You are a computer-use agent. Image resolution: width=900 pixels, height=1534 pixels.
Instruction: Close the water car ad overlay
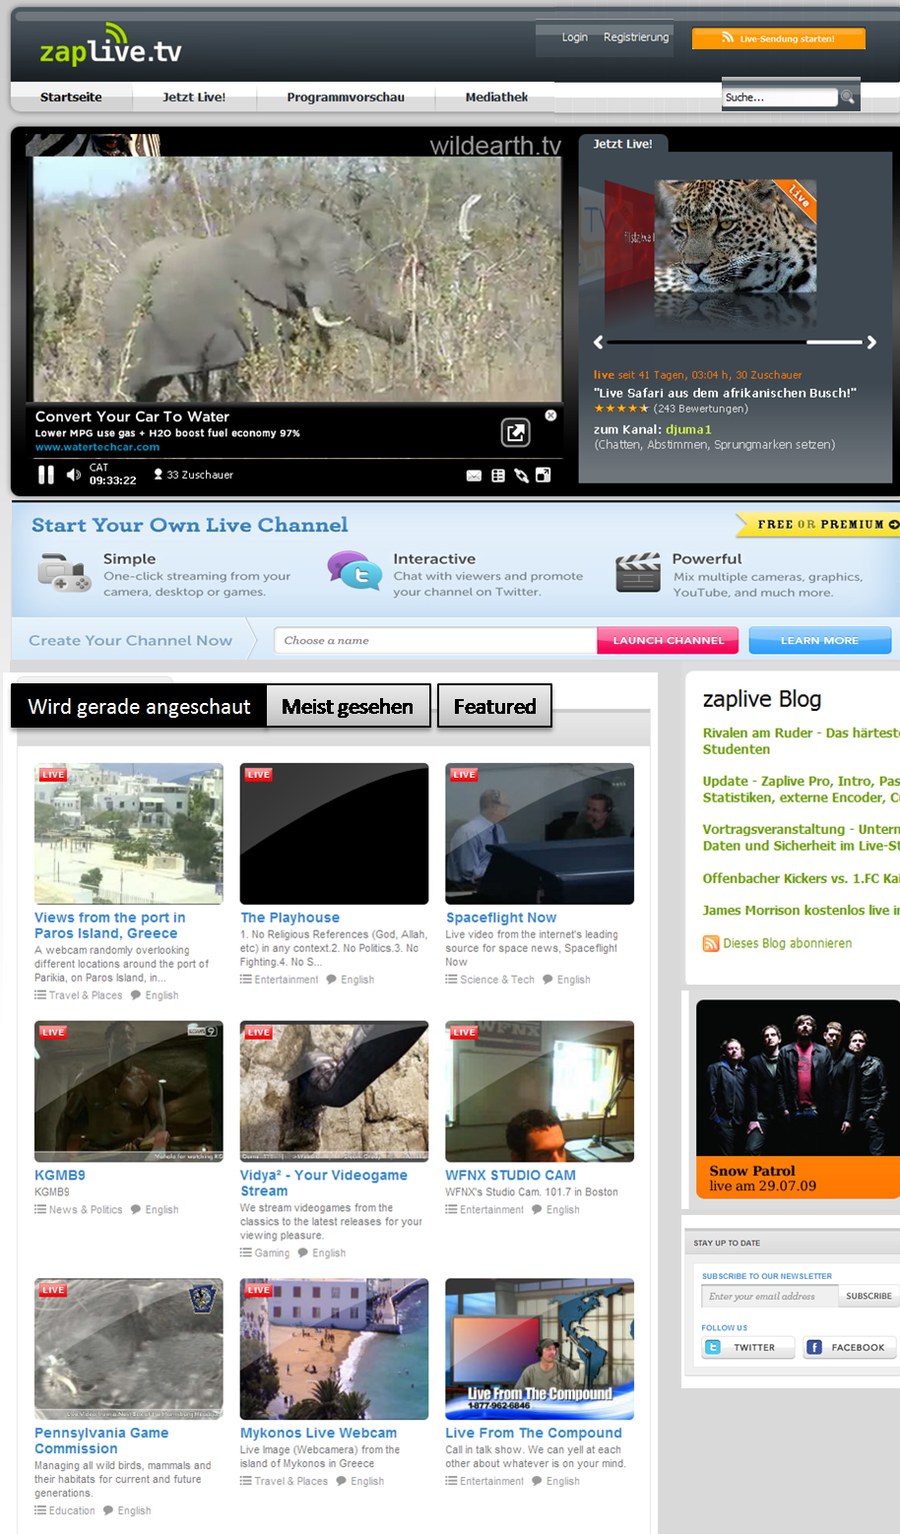click(x=551, y=415)
